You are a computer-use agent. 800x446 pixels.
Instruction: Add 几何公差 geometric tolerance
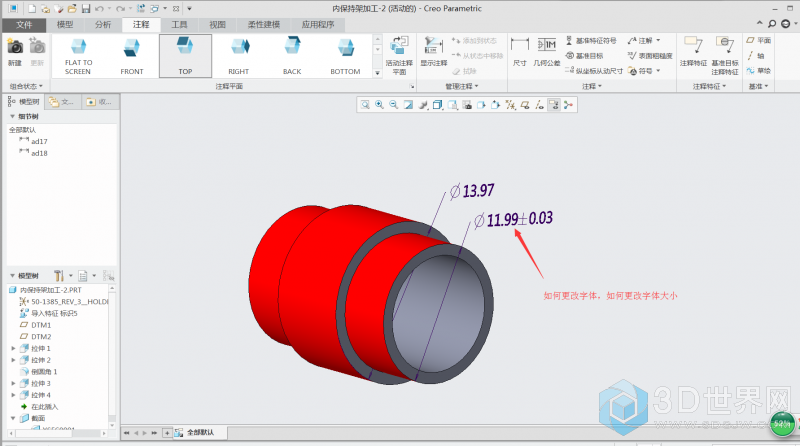coord(546,53)
